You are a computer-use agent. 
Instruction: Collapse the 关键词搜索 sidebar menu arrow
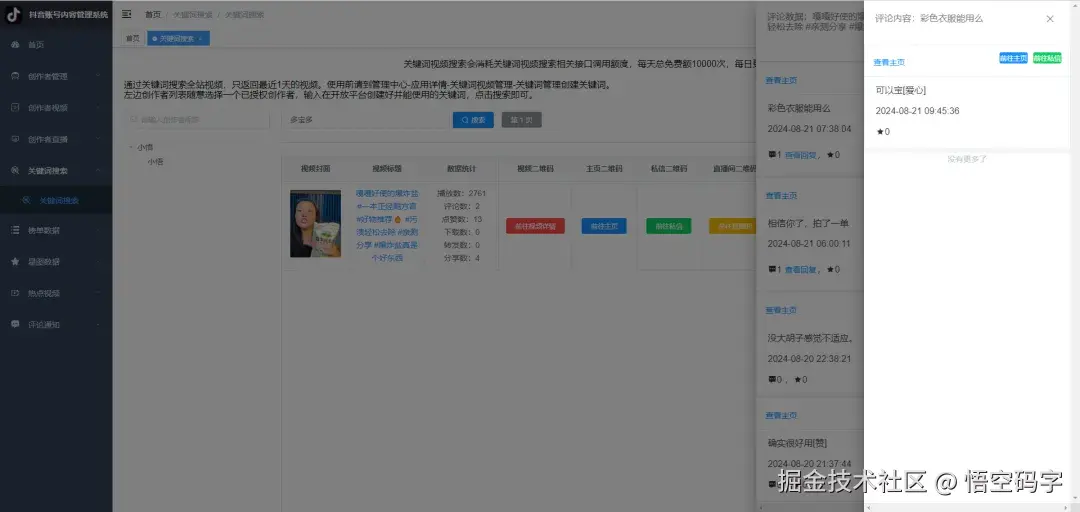[x=98, y=170]
